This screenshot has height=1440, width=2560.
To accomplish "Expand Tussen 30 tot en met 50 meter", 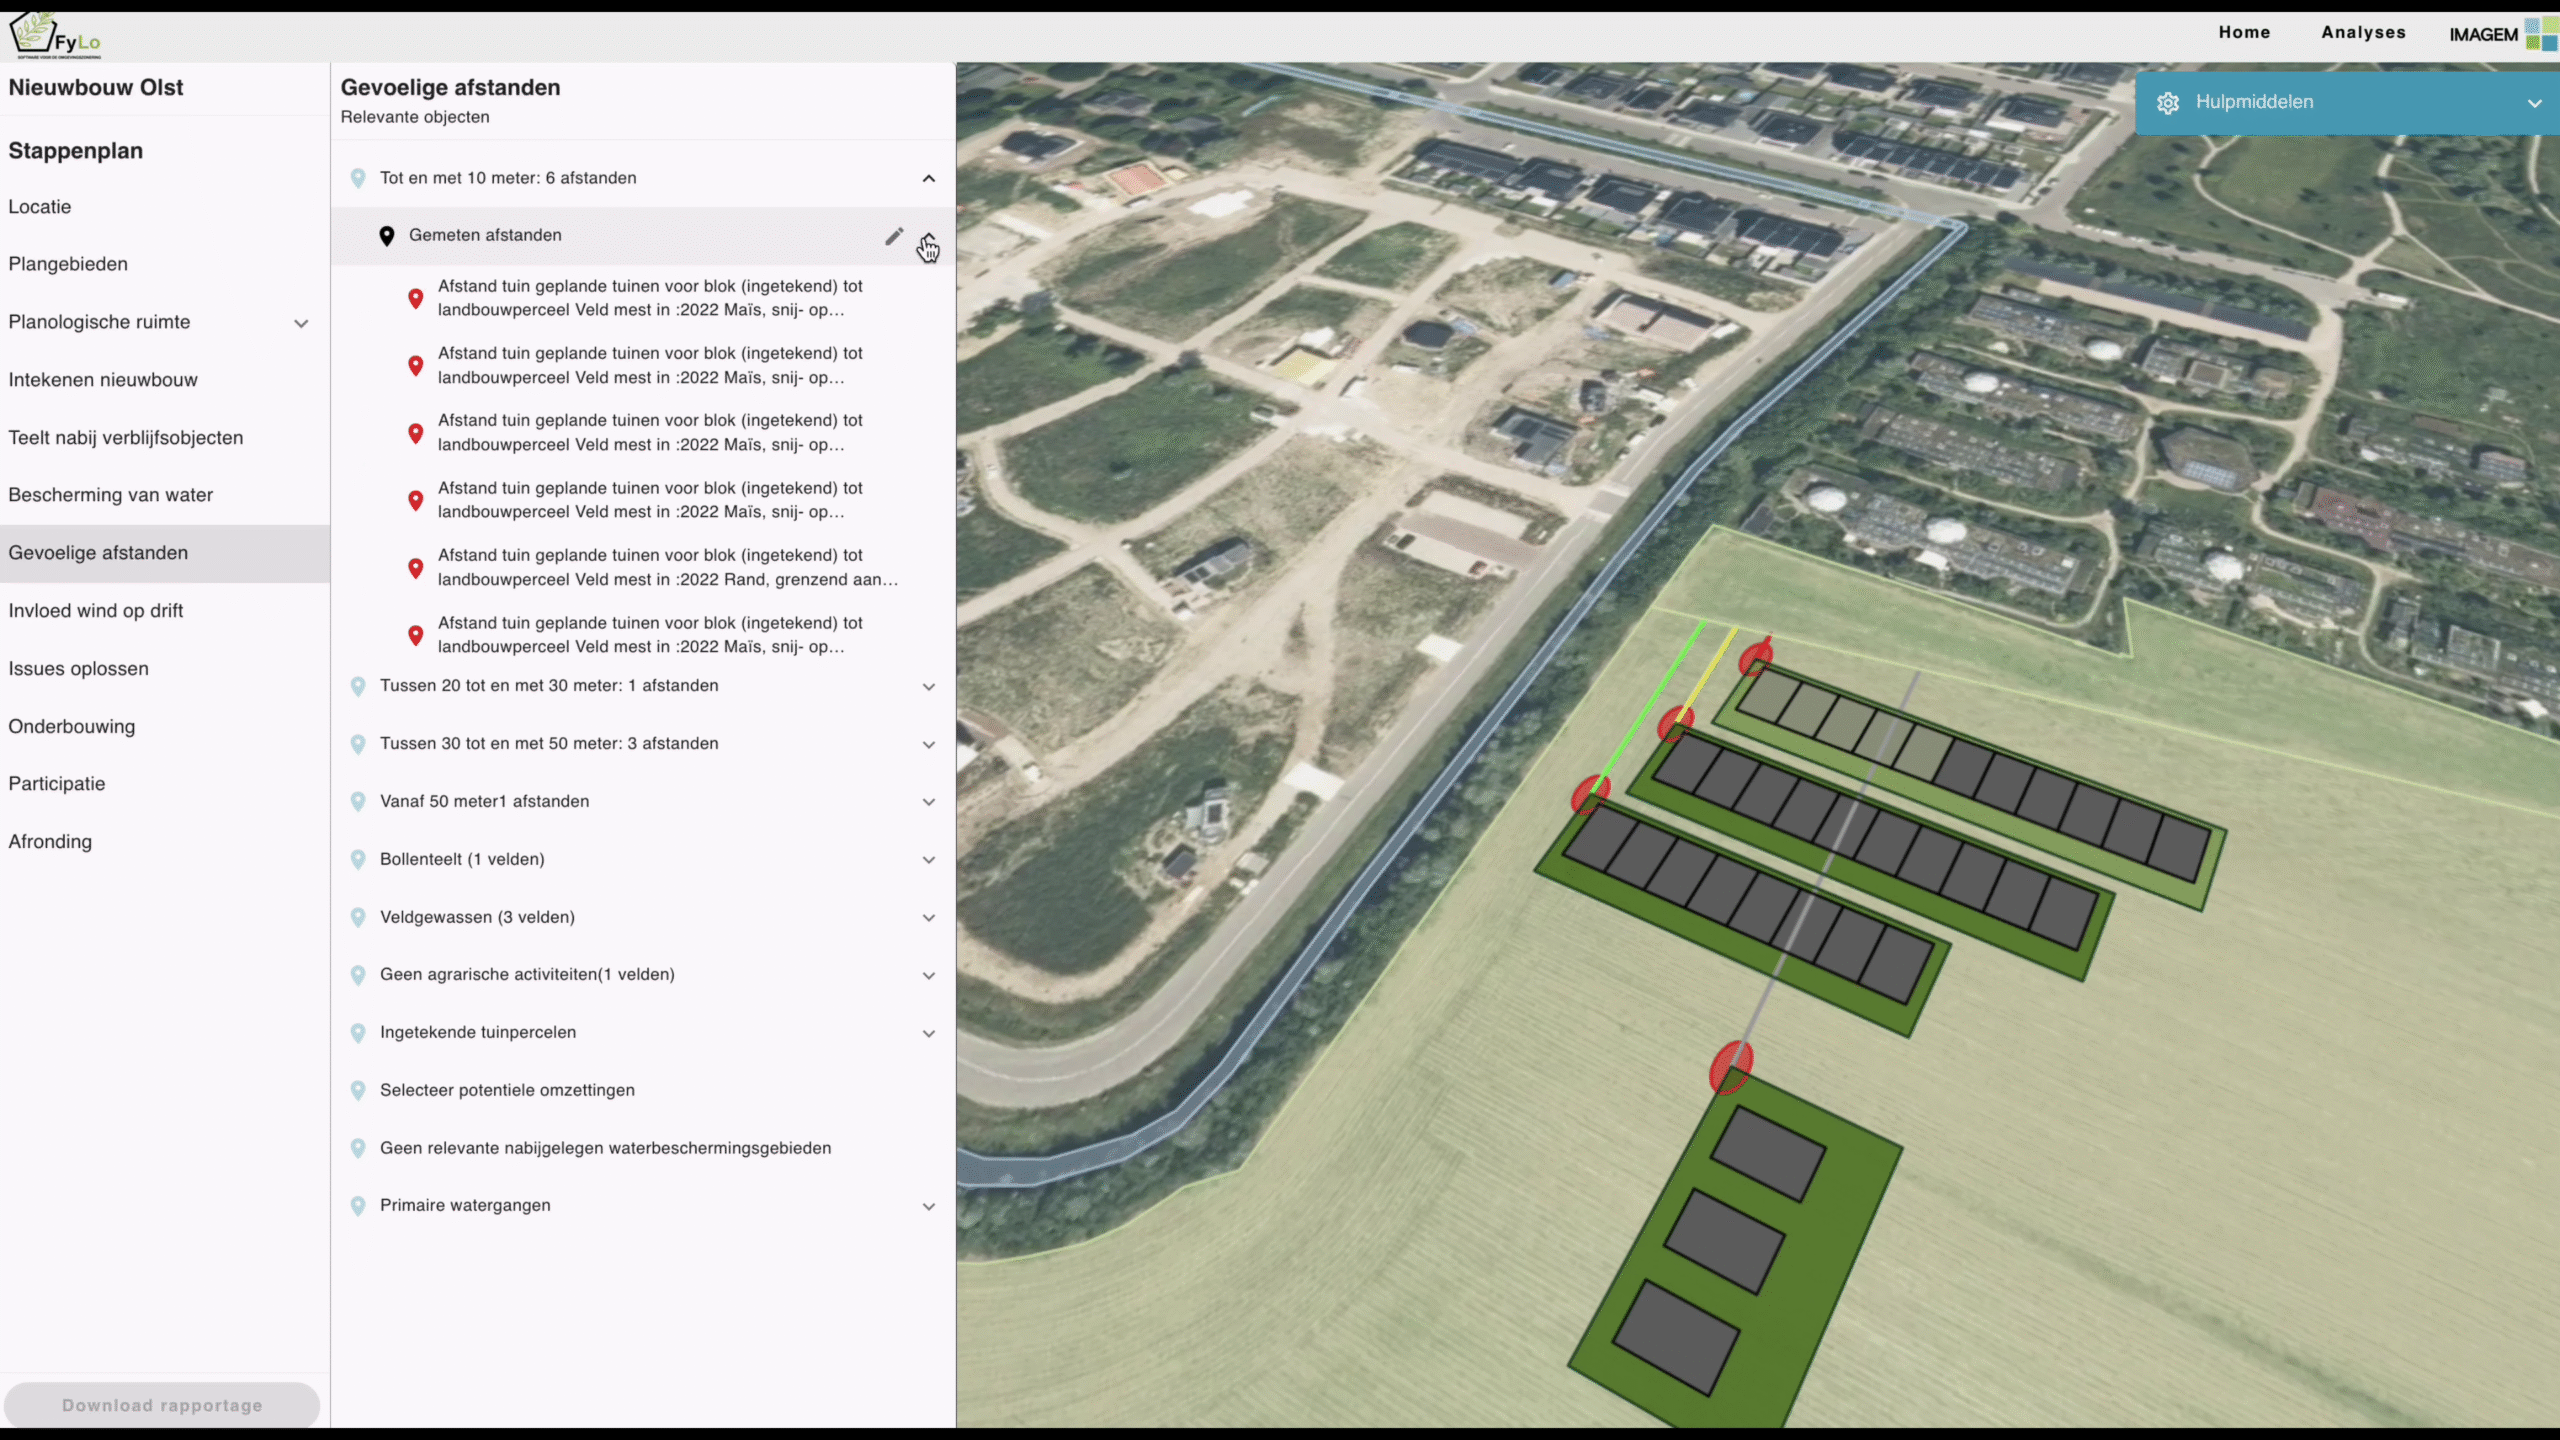I will tap(928, 745).
